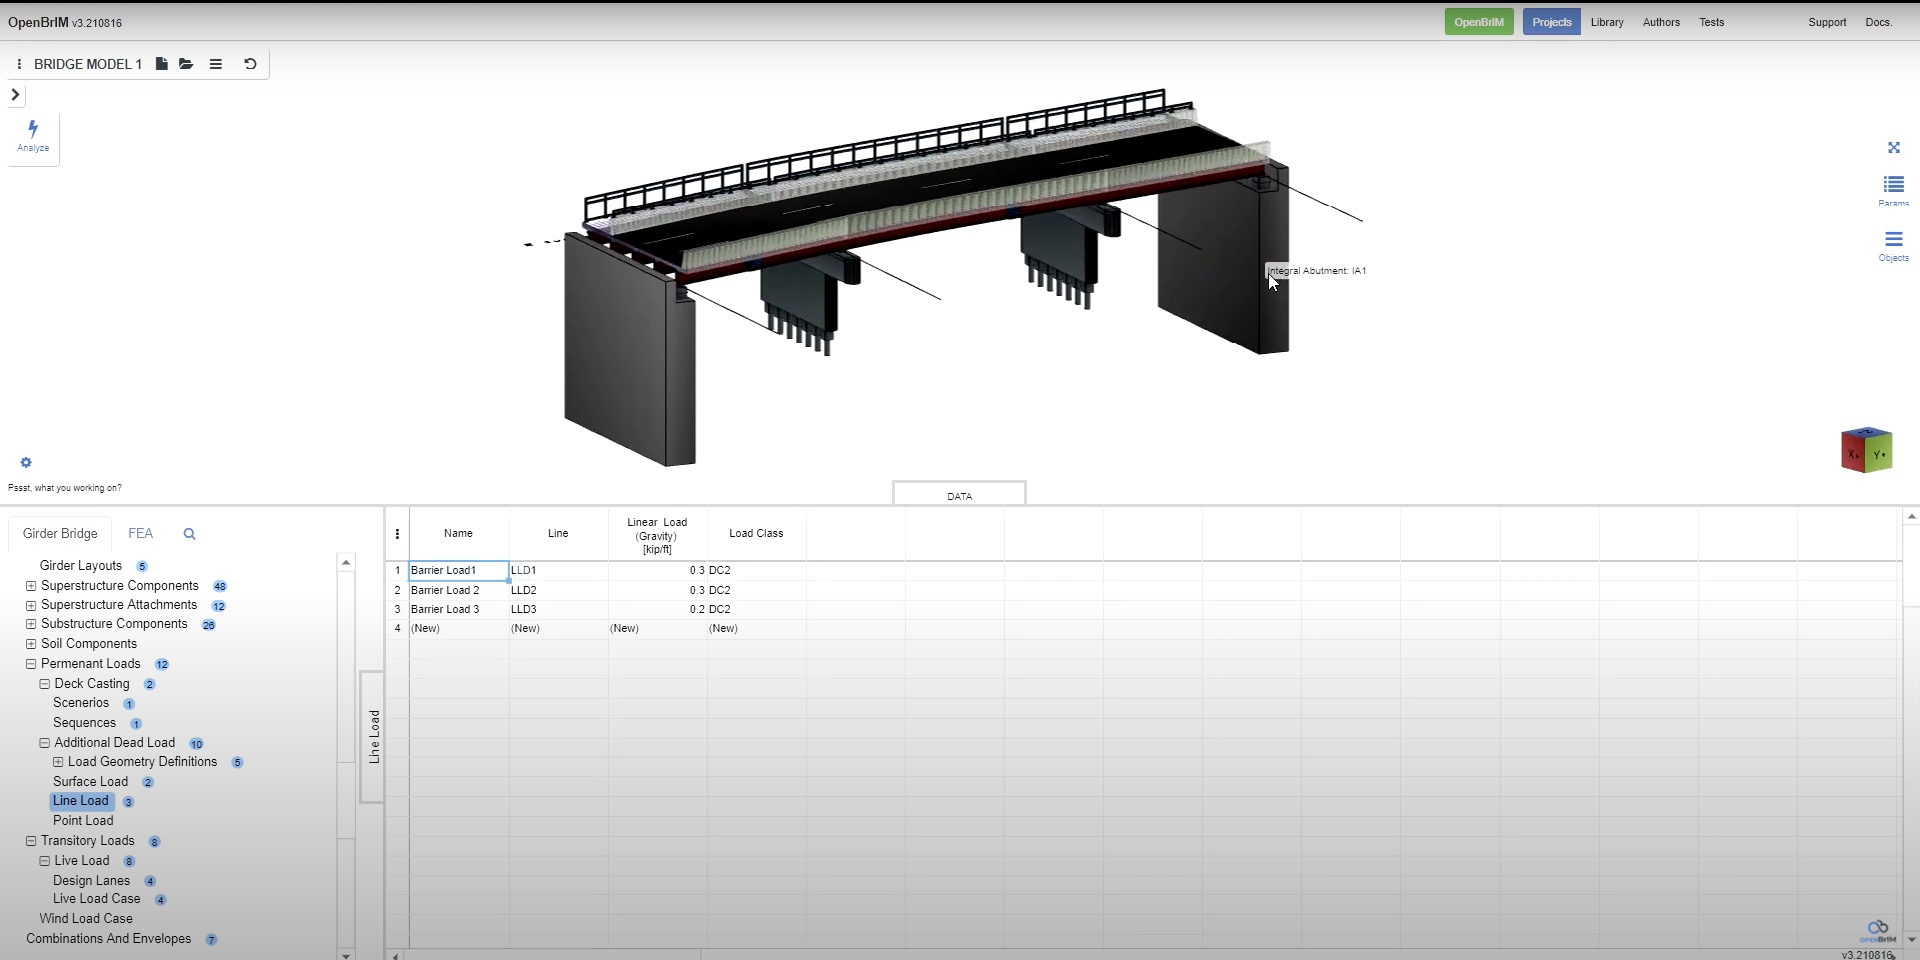Click the new file icon beside BRIDGE MODEL 1

(x=161, y=64)
